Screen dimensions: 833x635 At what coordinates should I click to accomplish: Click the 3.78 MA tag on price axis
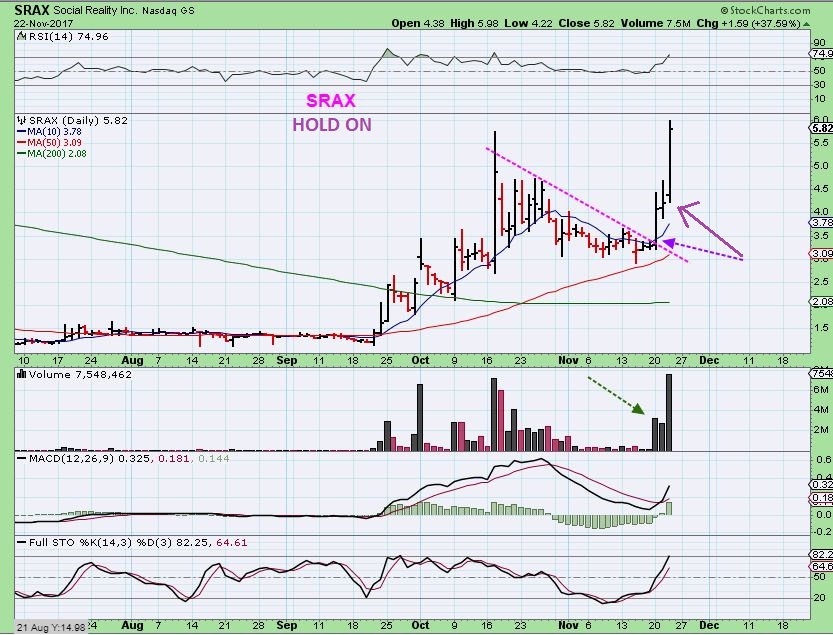click(x=822, y=223)
